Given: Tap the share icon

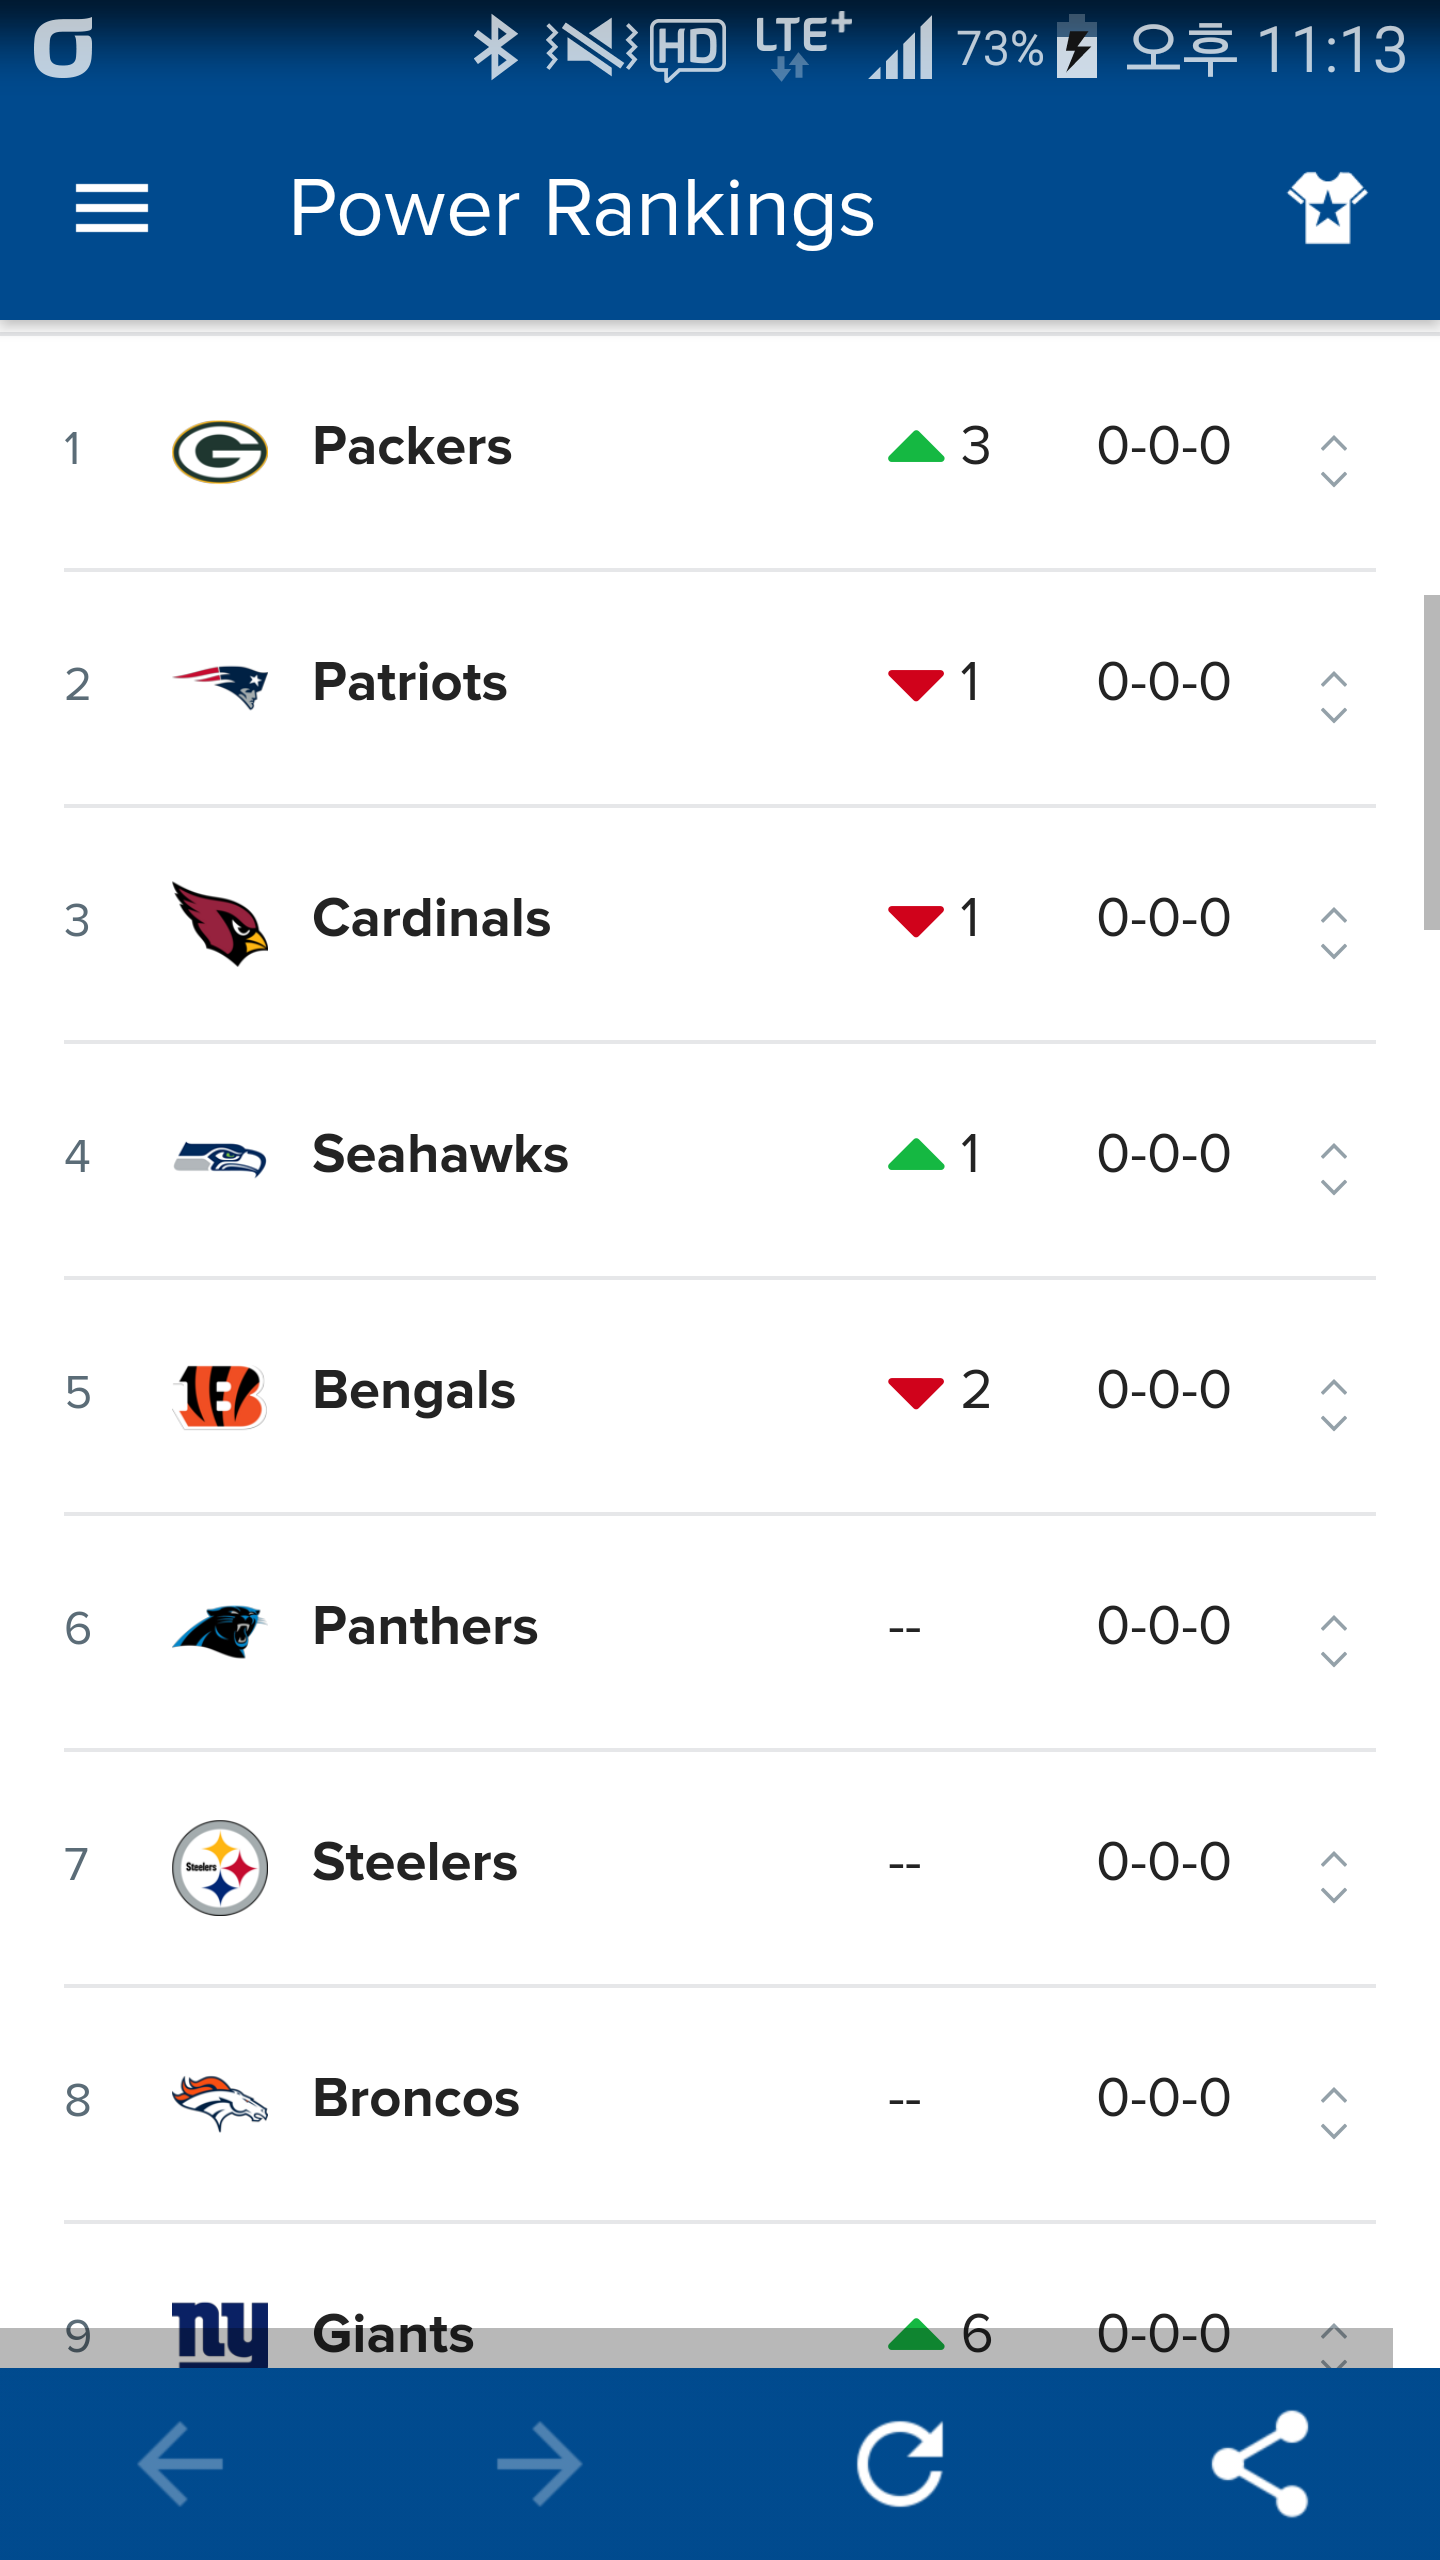Looking at the screenshot, I should tap(1260, 2464).
